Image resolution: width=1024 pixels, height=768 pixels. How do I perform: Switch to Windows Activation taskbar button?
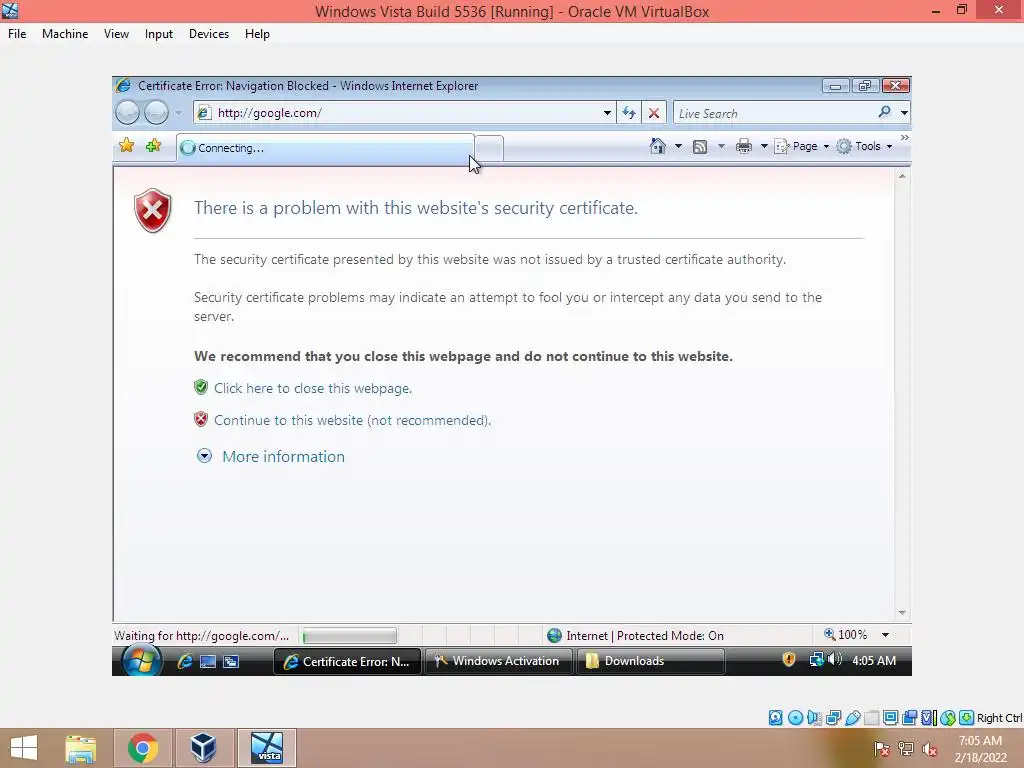click(498, 661)
